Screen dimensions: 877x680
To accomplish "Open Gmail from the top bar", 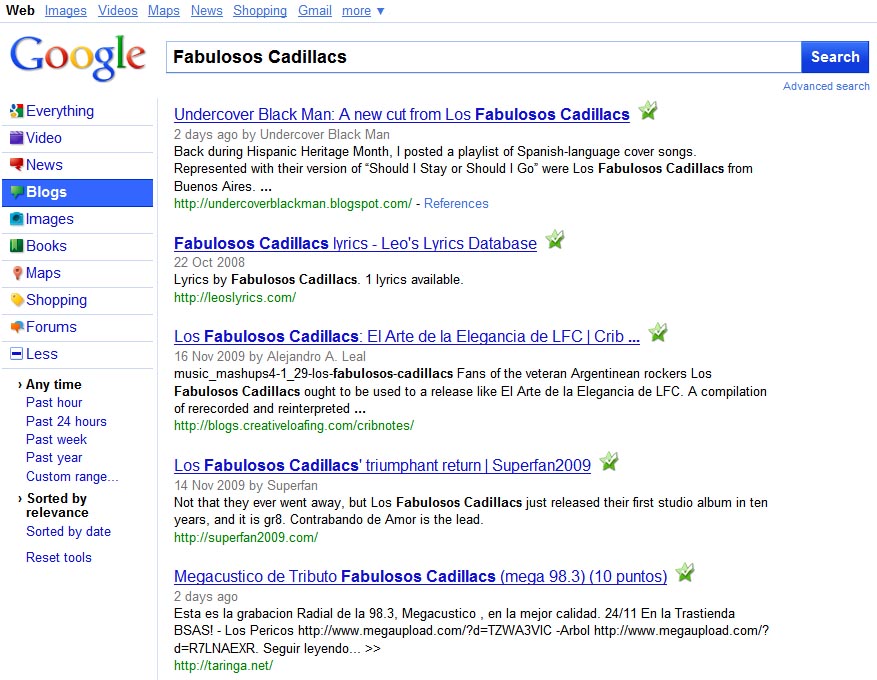I will click(315, 11).
